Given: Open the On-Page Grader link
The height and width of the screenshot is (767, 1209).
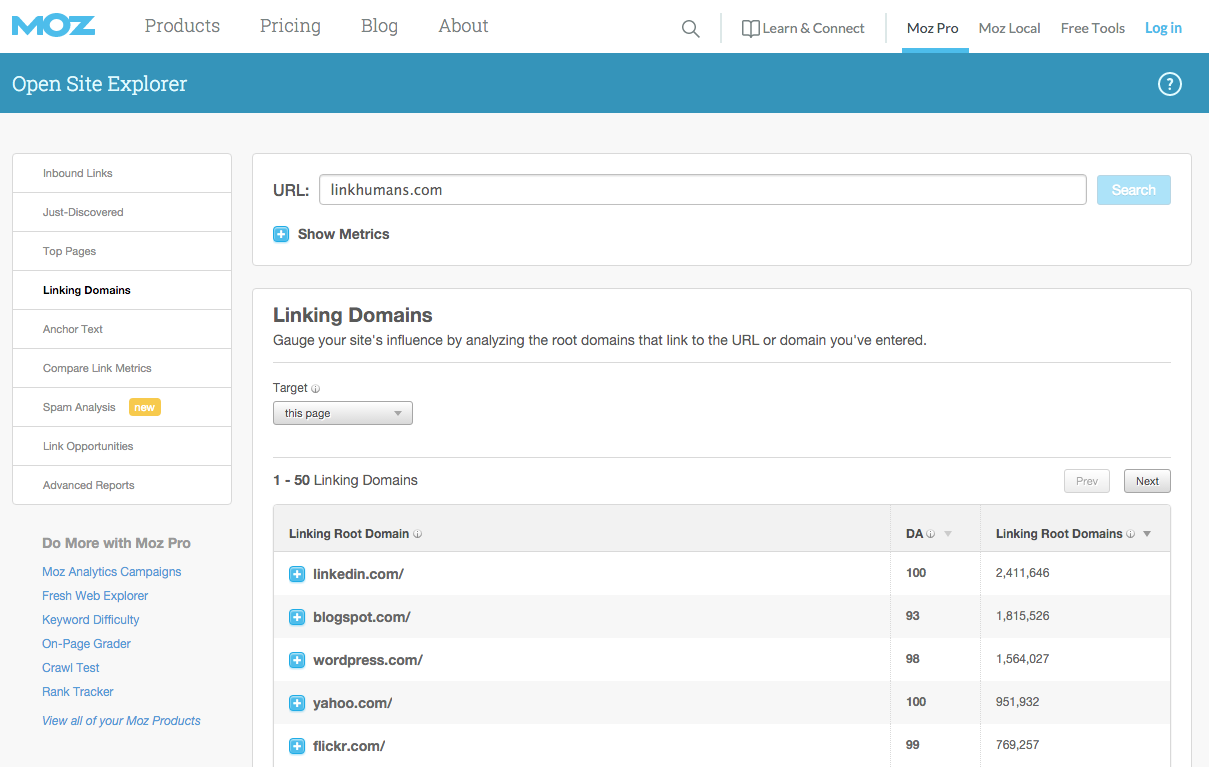Looking at the screenshot, I should 87,644.
